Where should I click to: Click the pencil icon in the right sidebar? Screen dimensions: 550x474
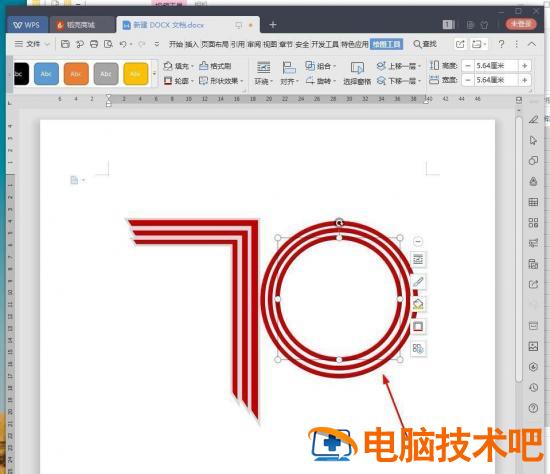534,120
